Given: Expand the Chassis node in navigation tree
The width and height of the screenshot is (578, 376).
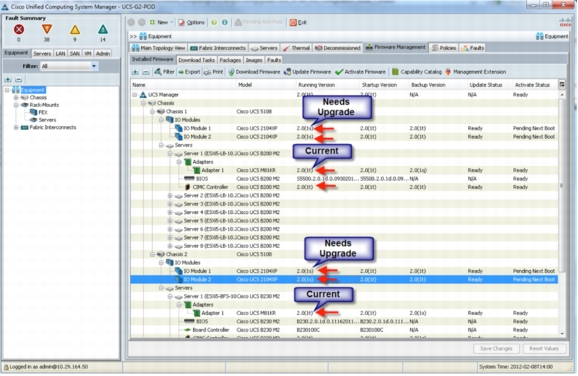Looking at the screenshot, I should click(x=16, y=98).
